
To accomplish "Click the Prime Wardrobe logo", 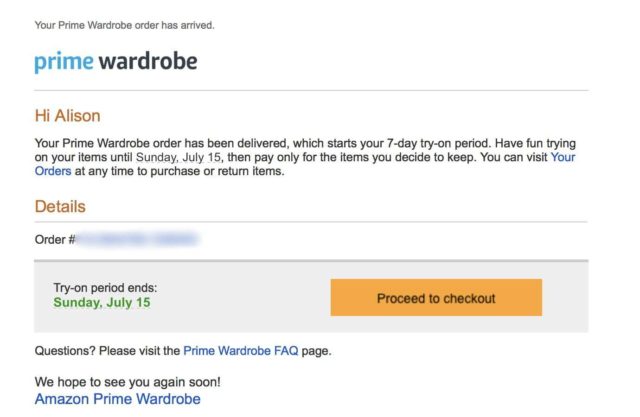I will [116, 62].
